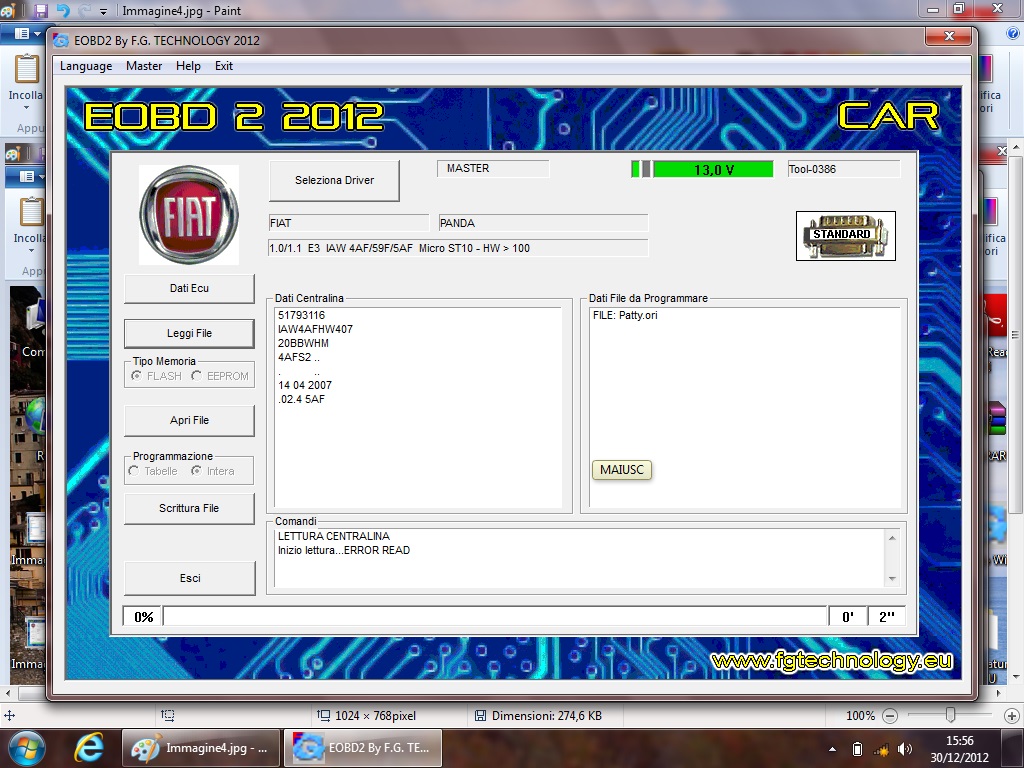This screenshot has width=1024, height=768.
Task: Select the Intera programming radio button
Action: click(196, 471)
